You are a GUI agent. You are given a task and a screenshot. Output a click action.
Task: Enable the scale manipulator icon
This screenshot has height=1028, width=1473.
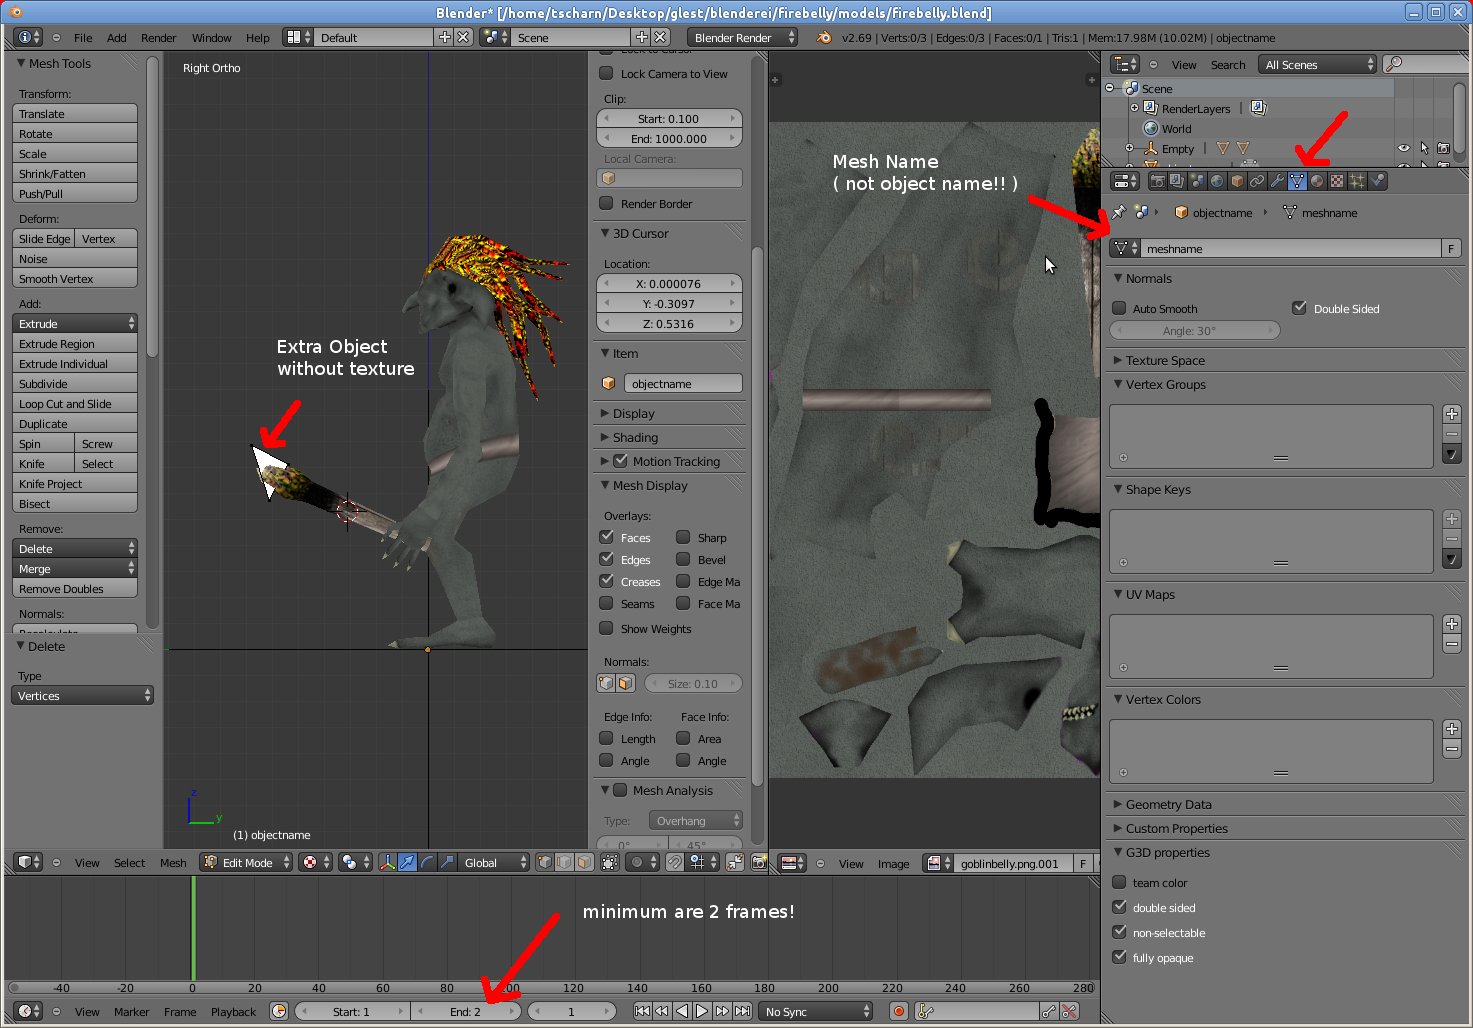coord(447,862)
